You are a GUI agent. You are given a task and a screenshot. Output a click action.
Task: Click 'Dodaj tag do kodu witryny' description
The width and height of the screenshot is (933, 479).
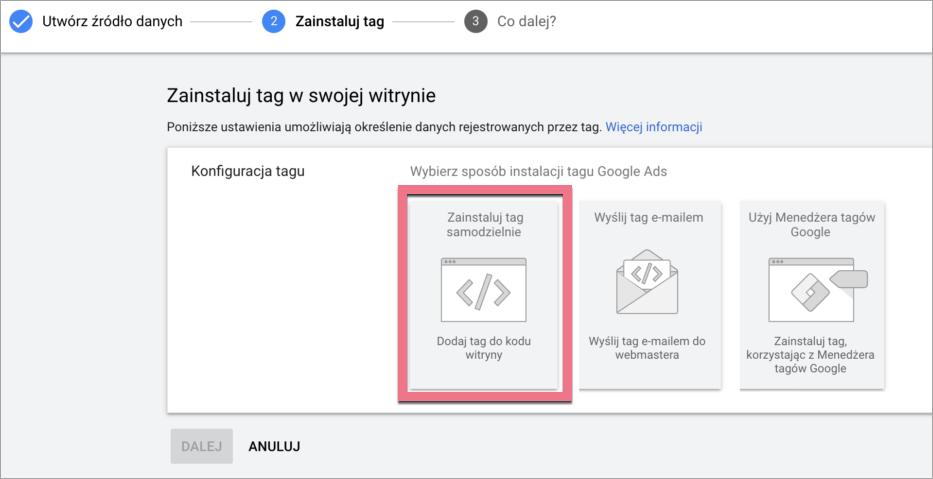(484, 348)
